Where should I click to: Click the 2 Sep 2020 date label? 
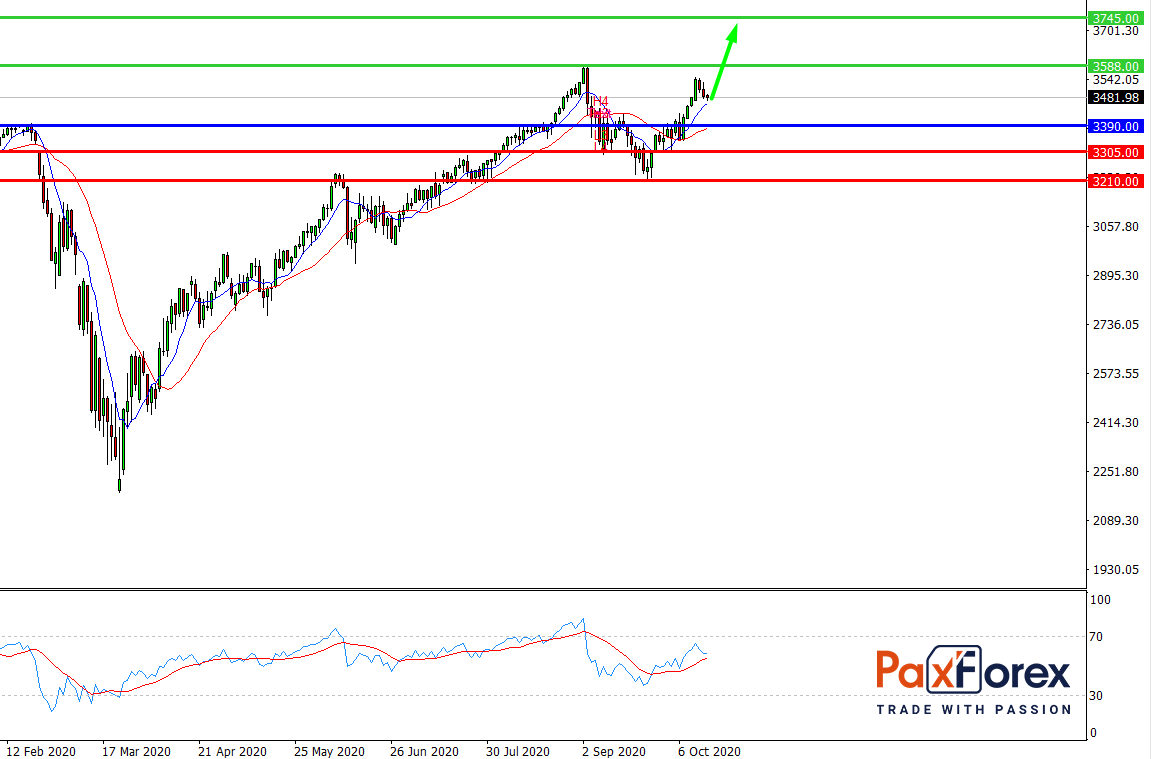pos(614,751)
